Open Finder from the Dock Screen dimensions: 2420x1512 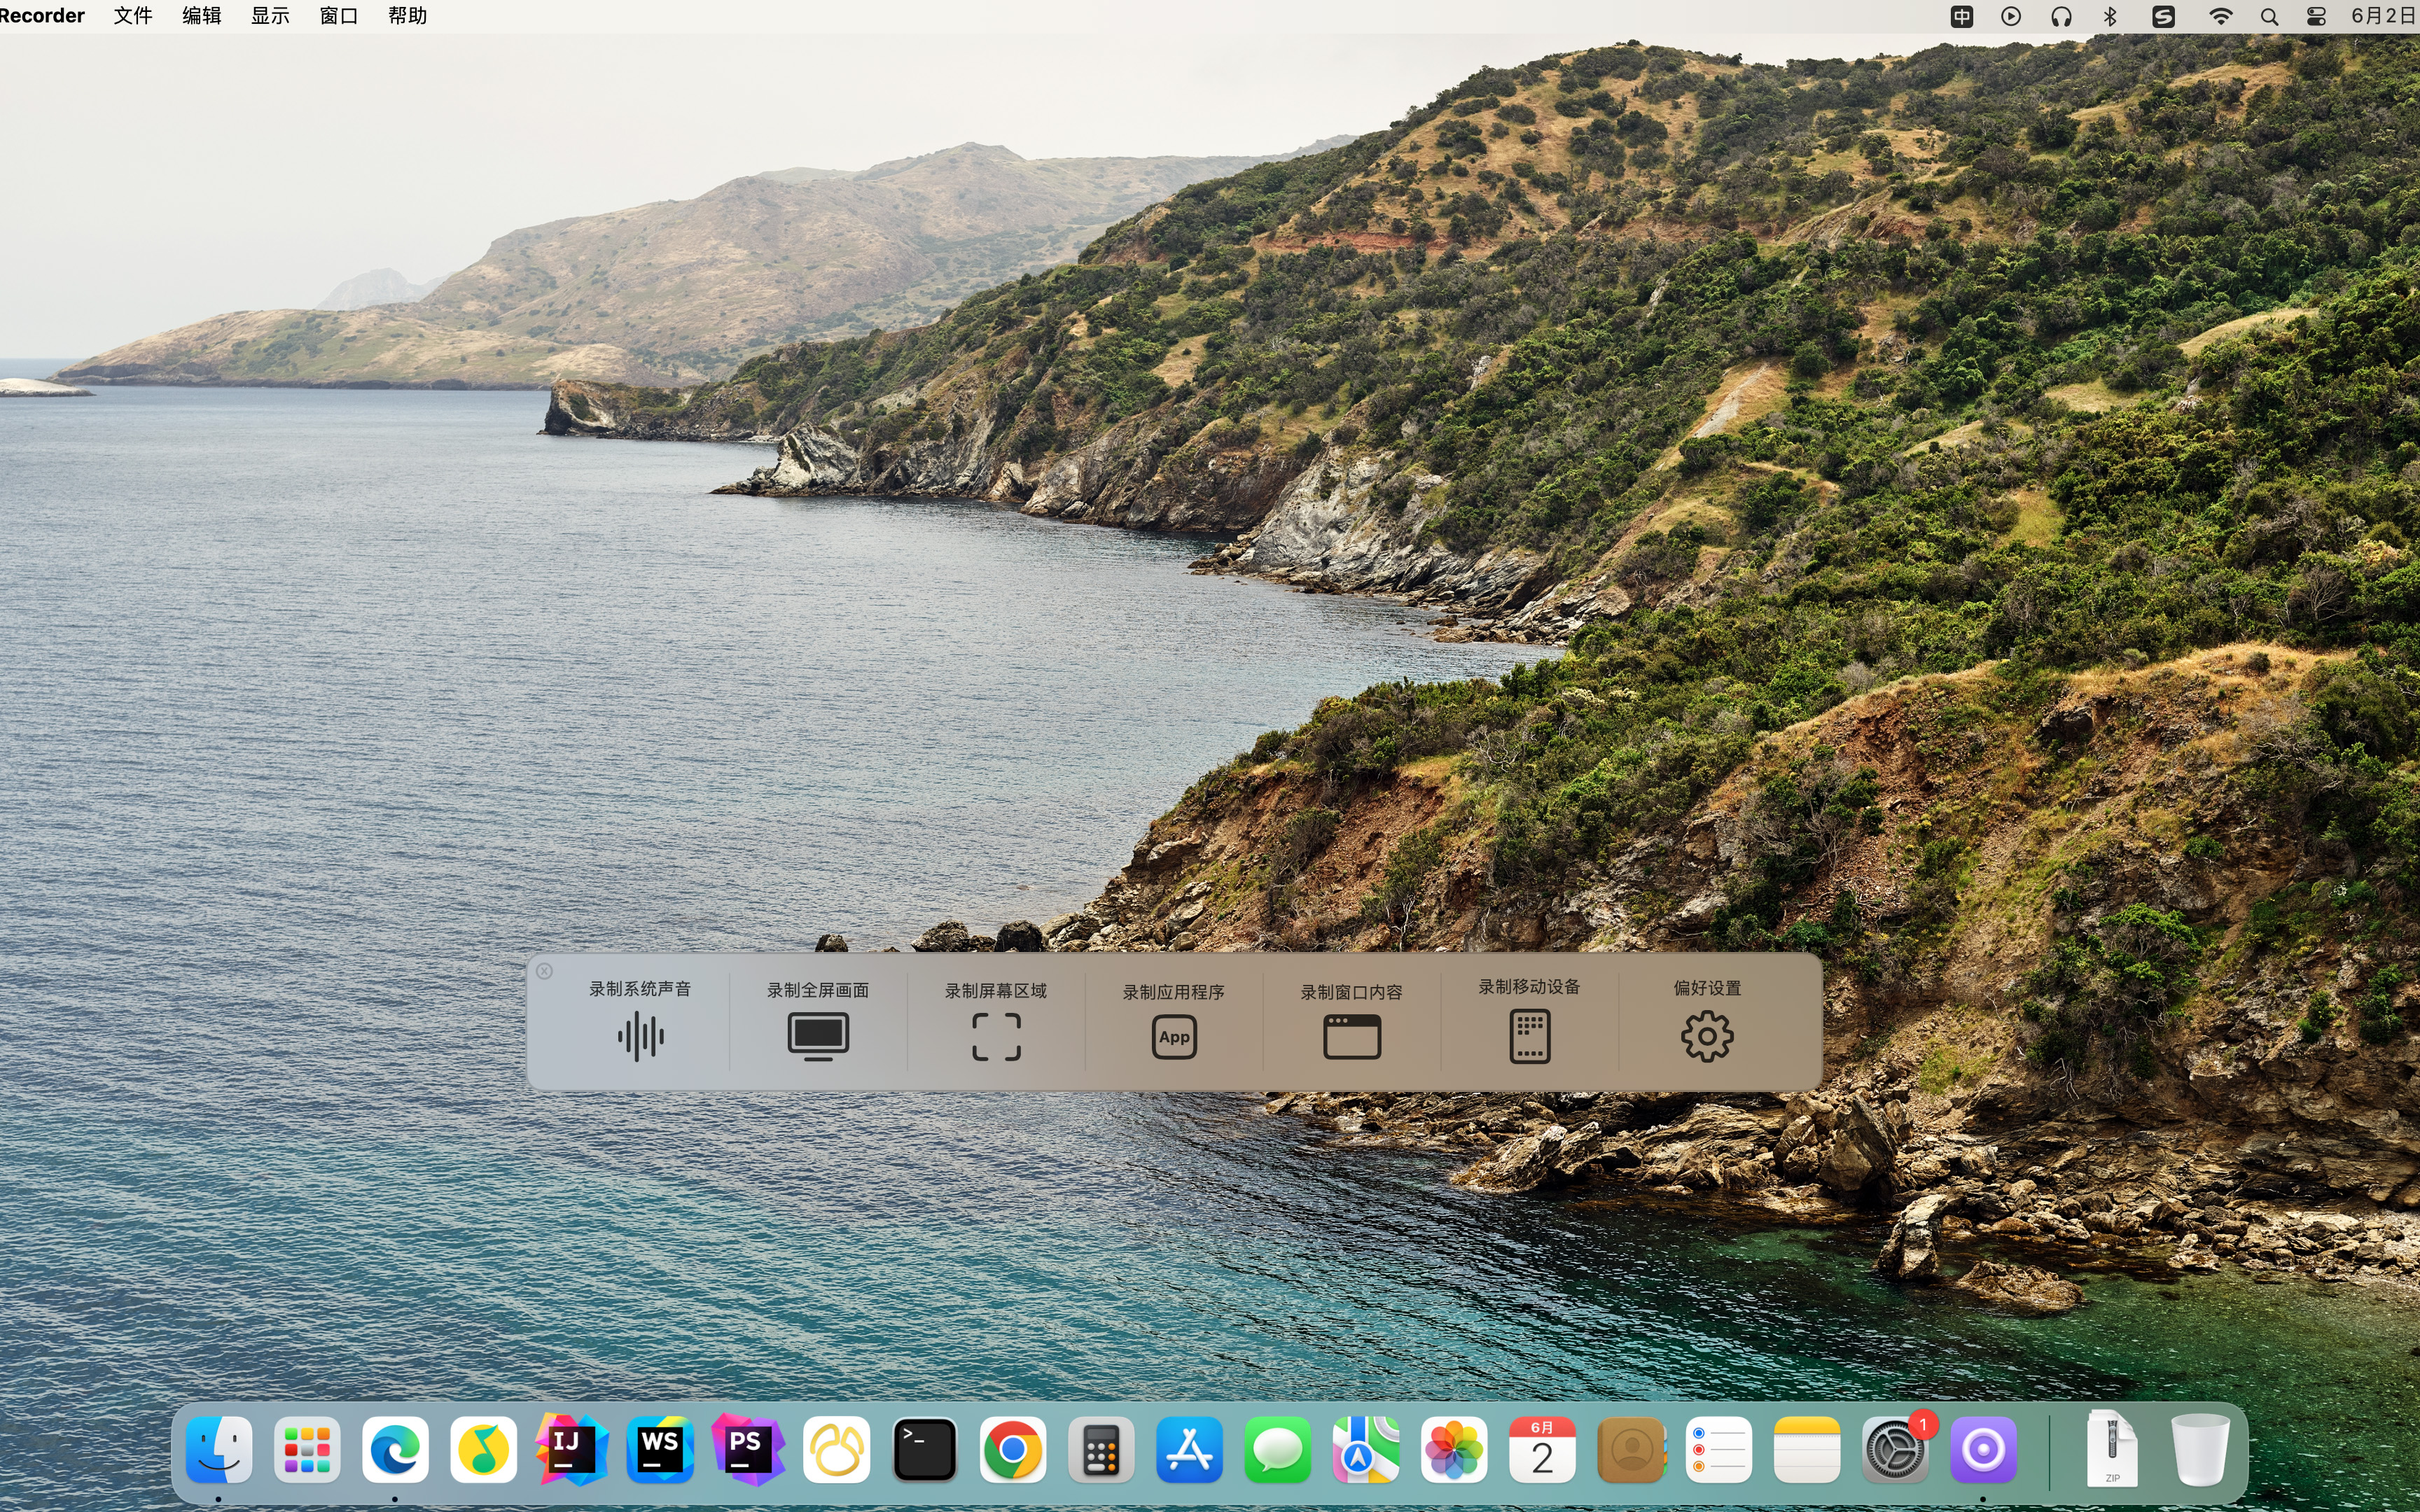click(x=219, y=1450)
